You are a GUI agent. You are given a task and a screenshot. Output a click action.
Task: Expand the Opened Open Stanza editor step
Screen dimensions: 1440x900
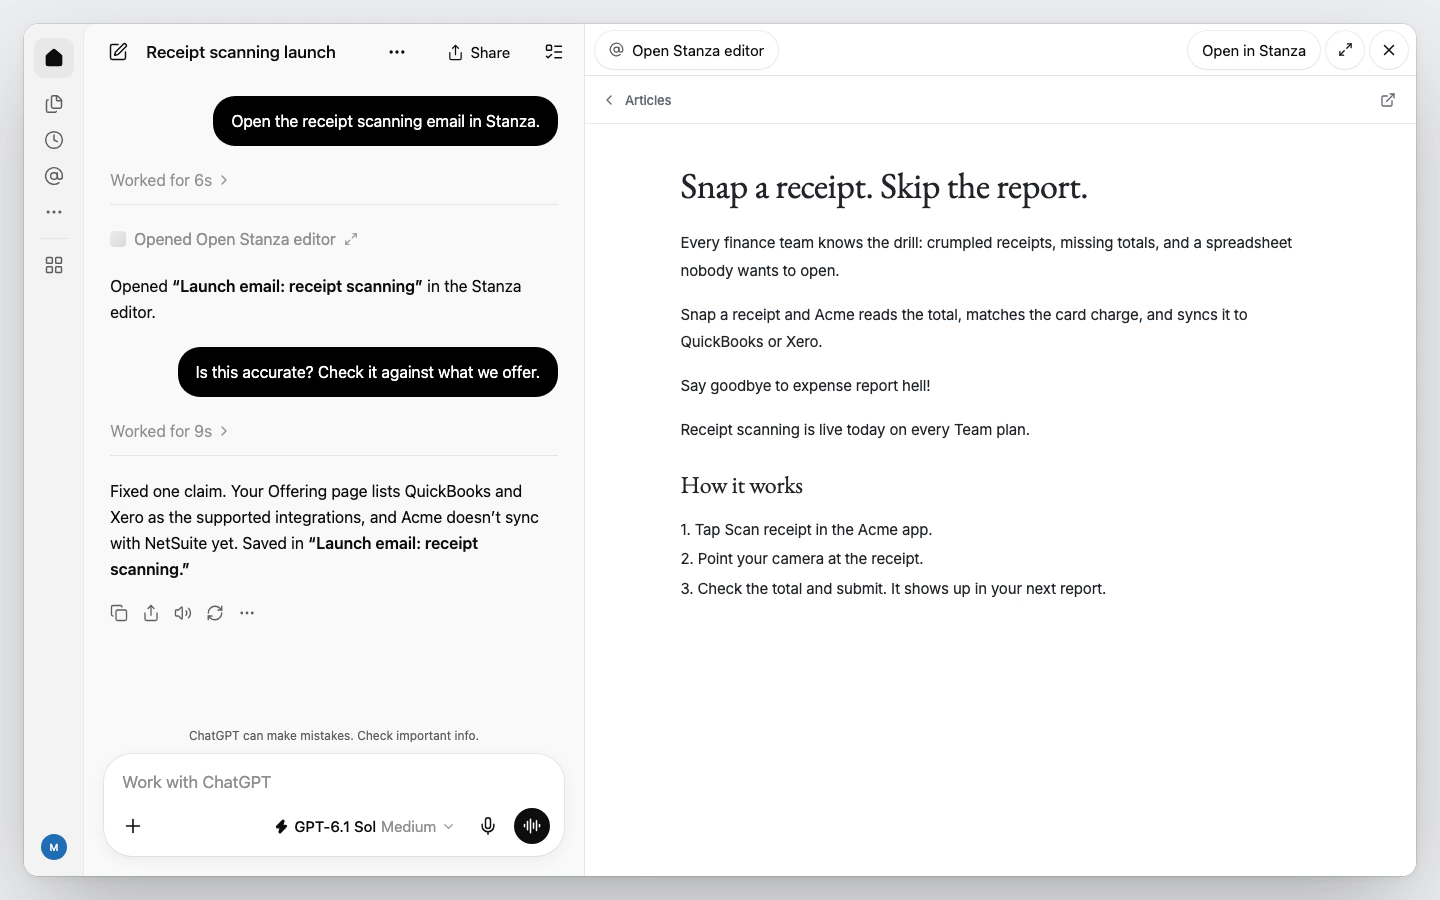[234, 239]
